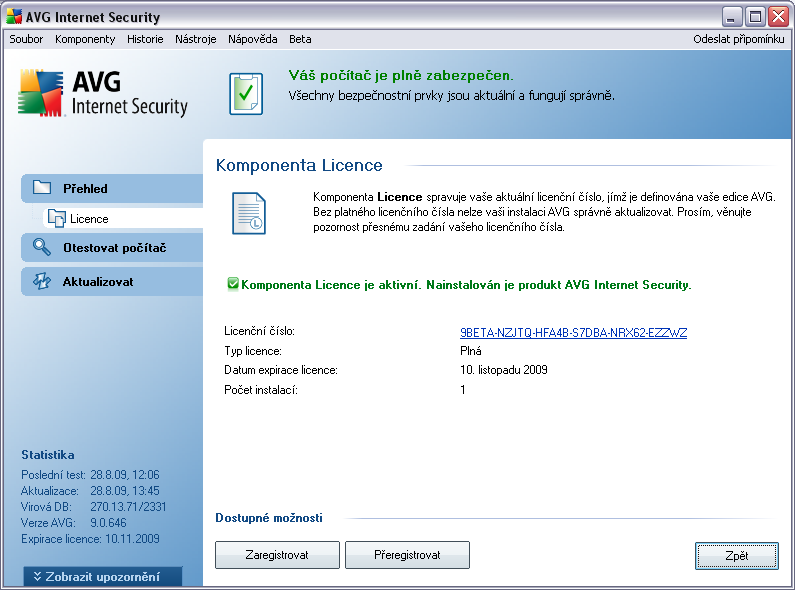Screen dimensions: 795x590
Task: Click the Plná licence type value
Action: click(x=471, y=351)
